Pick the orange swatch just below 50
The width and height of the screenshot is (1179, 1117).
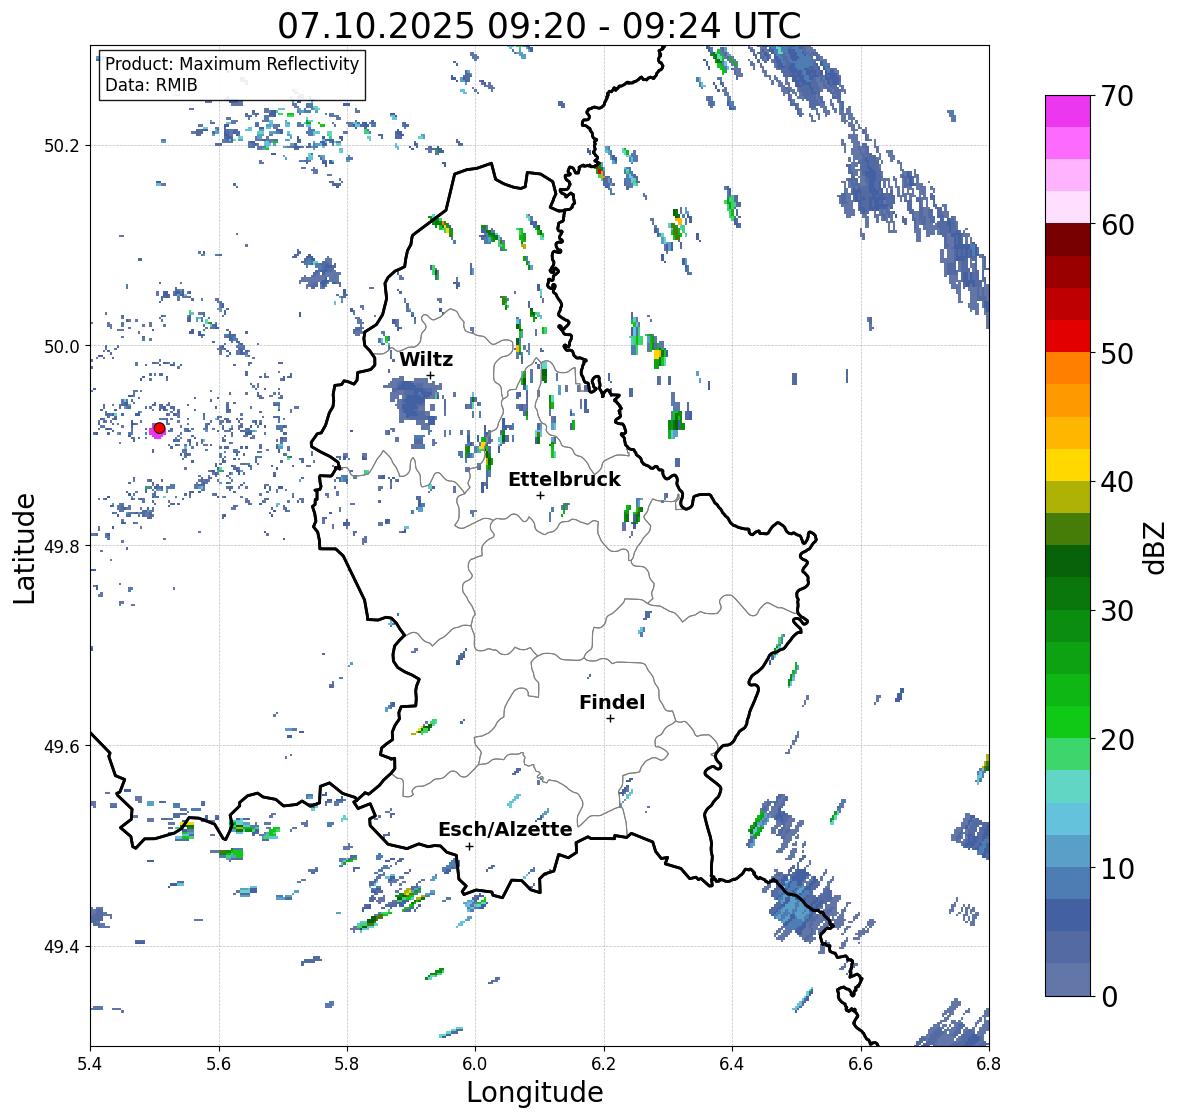(1068, 368)
